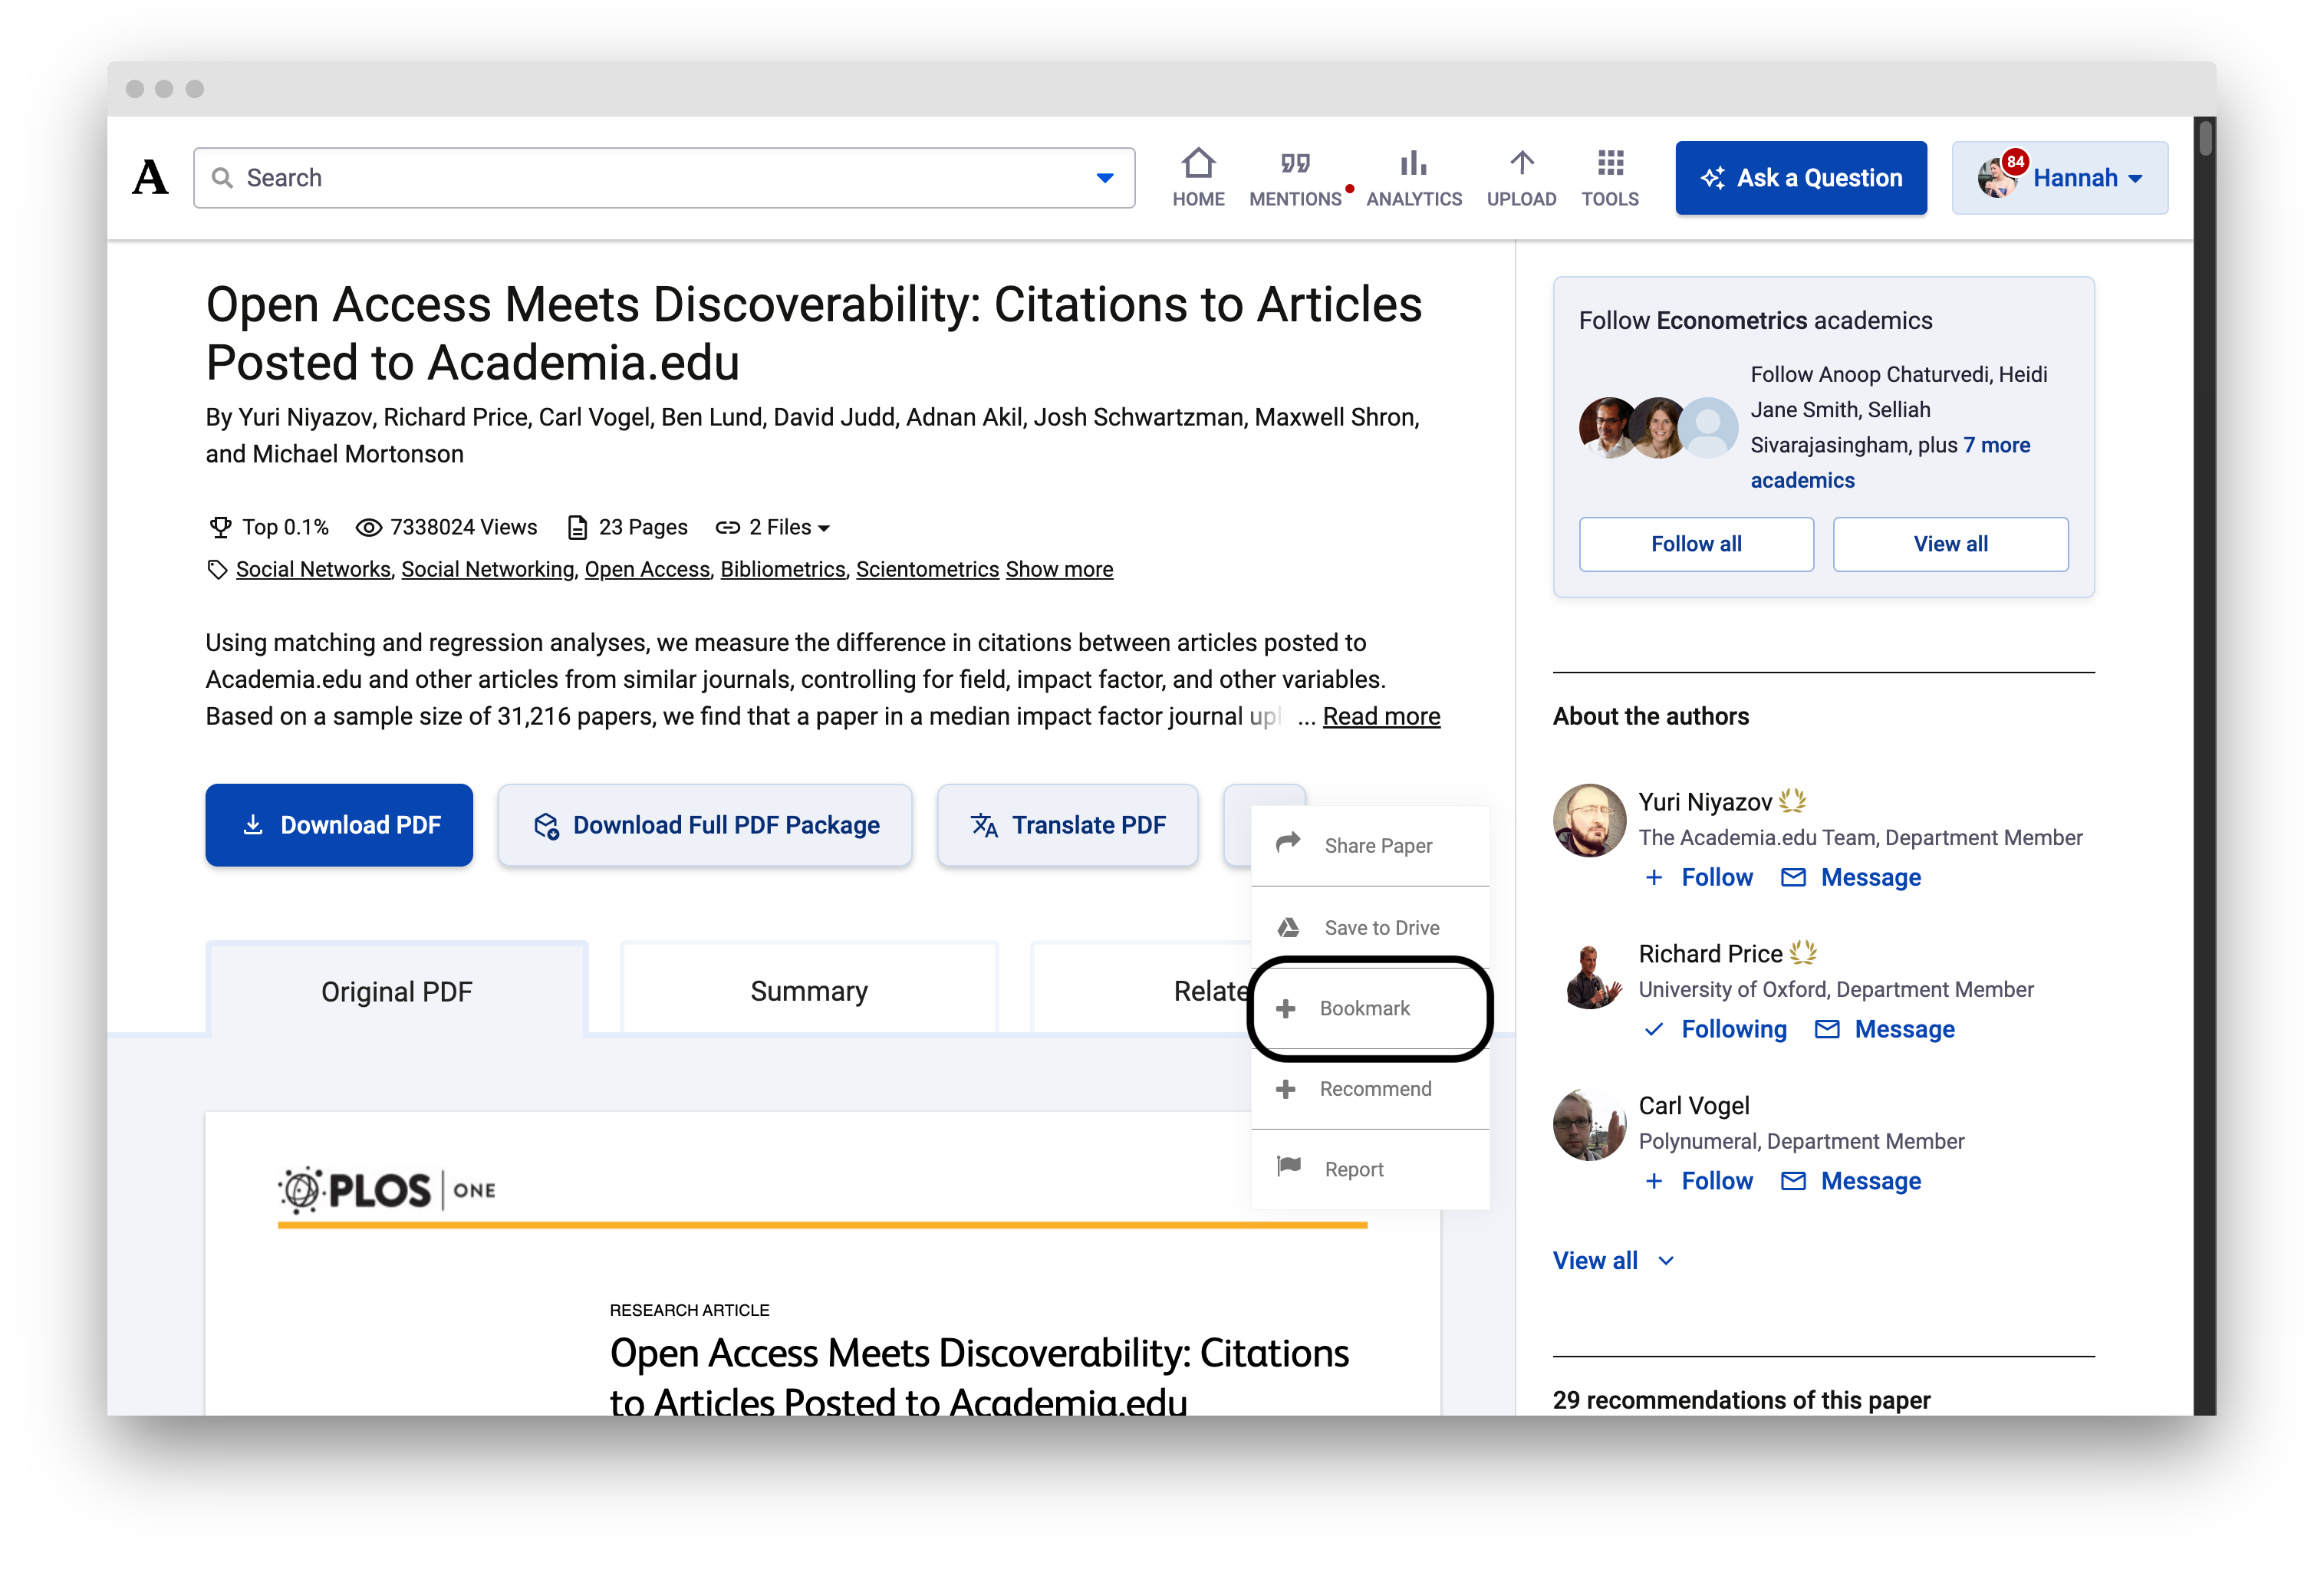Click Share Paper in the menu

point(1370,845)
